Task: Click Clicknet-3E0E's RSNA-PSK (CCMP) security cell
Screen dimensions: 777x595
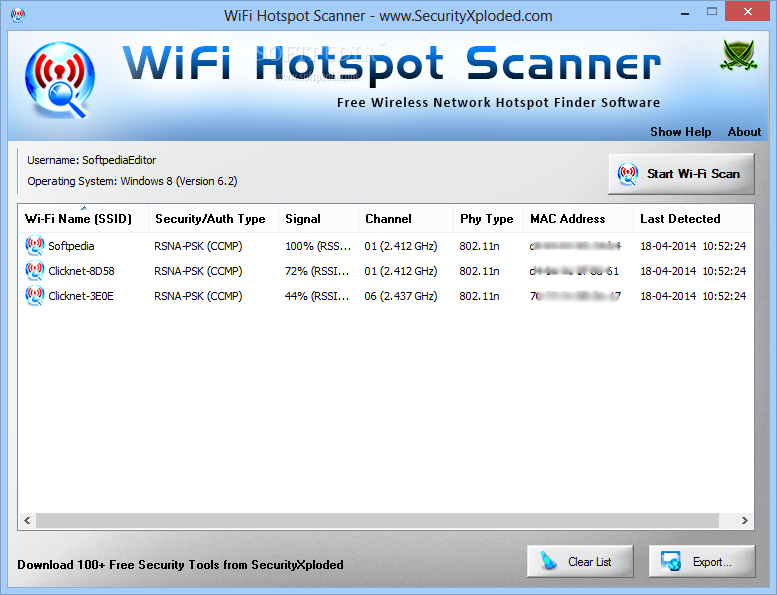Action: (x=198, y=296)
